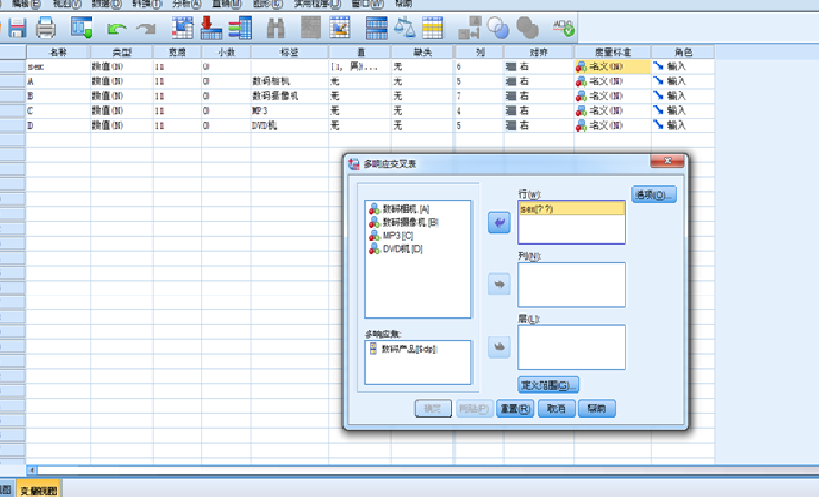Open the Variables info toolbar icon
This screenshot has height=497, width=819.
240,28
